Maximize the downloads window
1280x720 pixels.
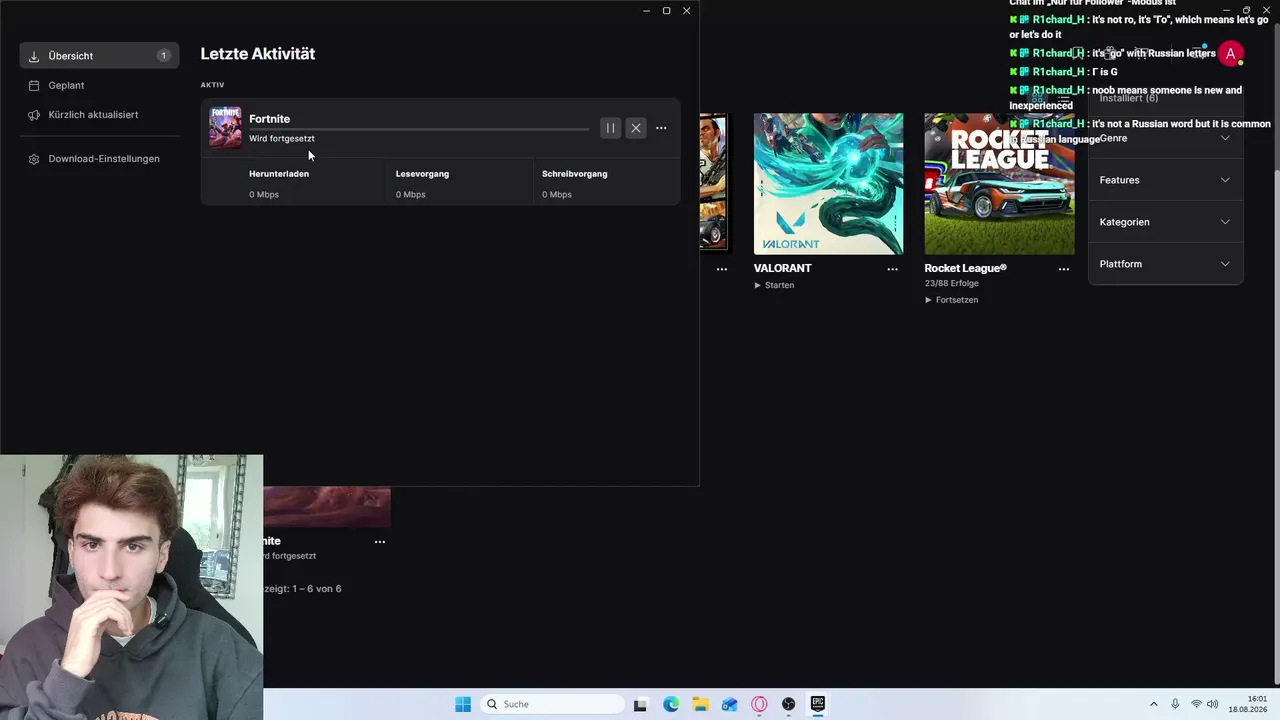[666, 10]
